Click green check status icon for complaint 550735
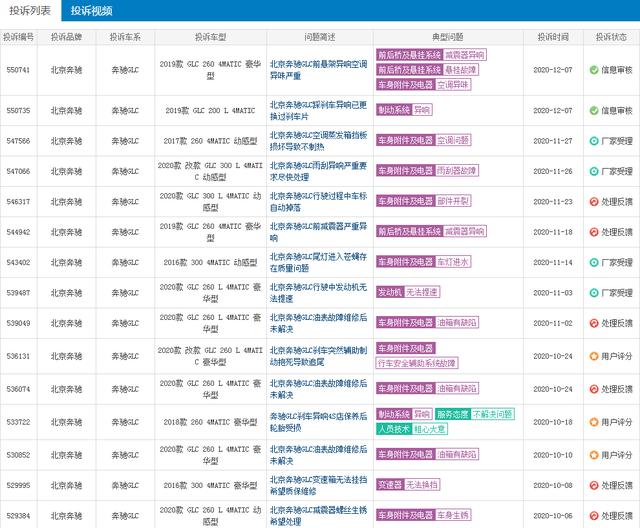The height and width of the screenshot is (528, 640). tap(594, 111)
